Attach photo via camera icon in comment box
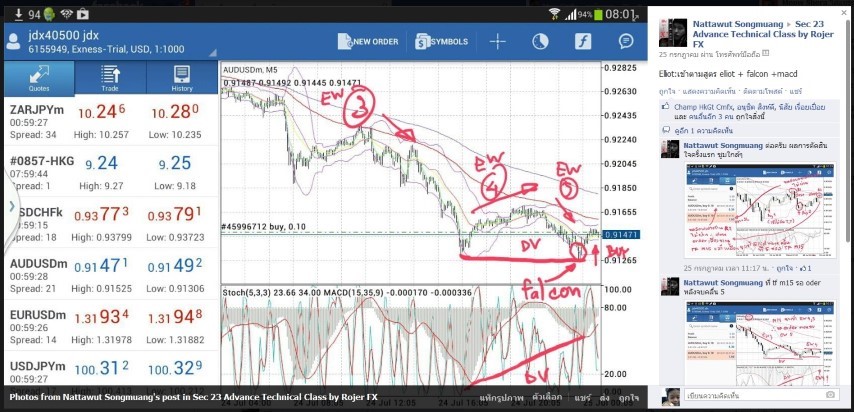The height and width of the screenshot is (412, 854). (x=831, y=395)
